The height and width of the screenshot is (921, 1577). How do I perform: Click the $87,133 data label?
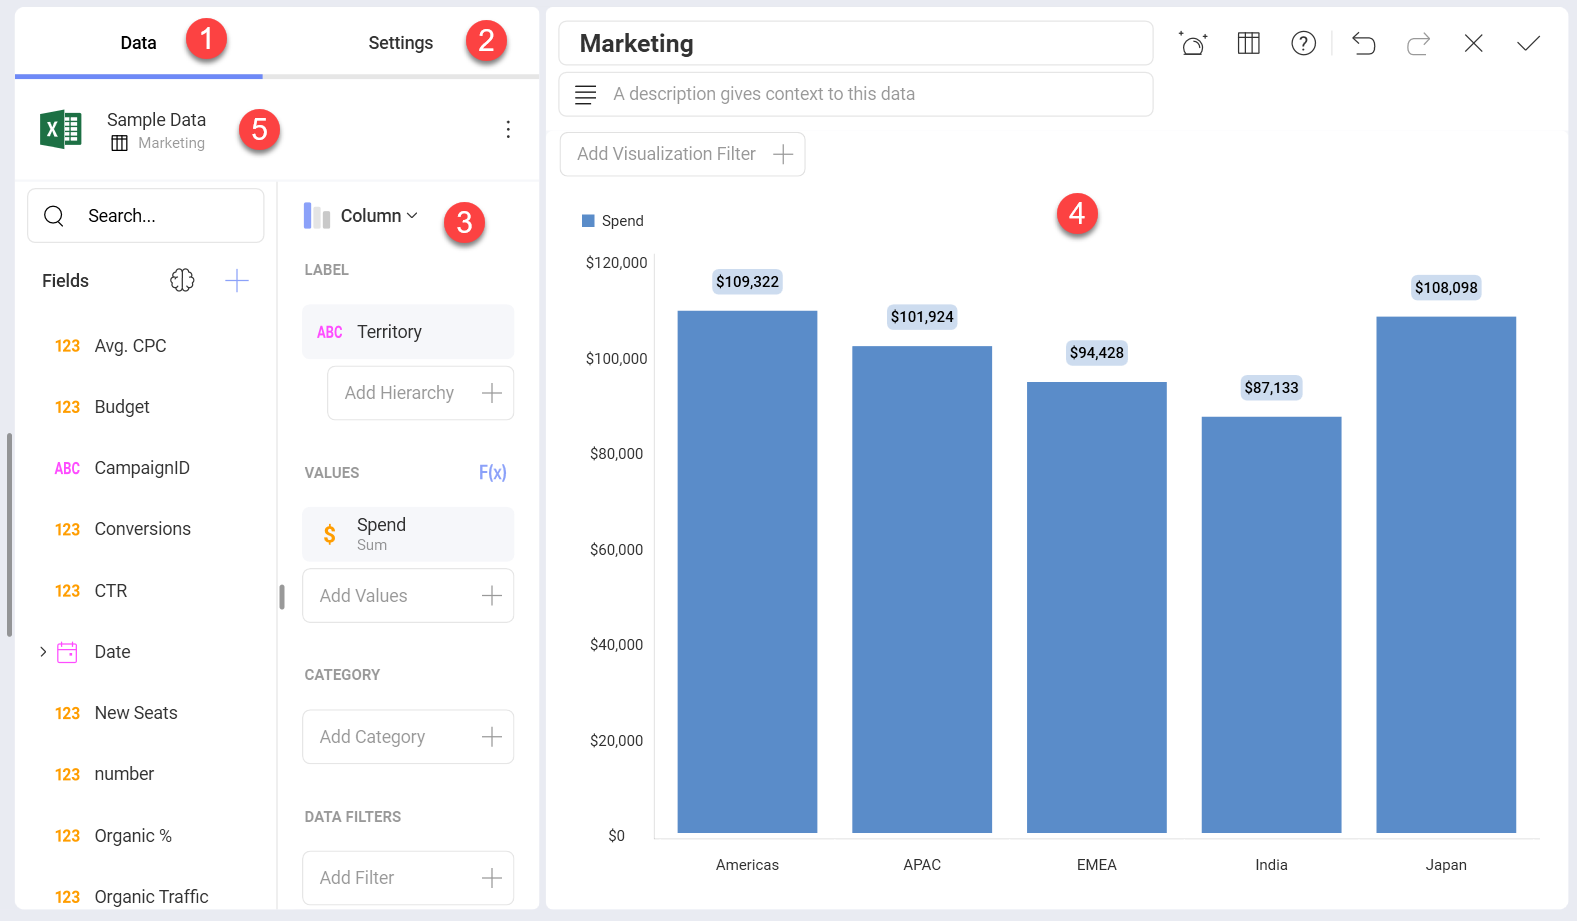pos(1271,388)
